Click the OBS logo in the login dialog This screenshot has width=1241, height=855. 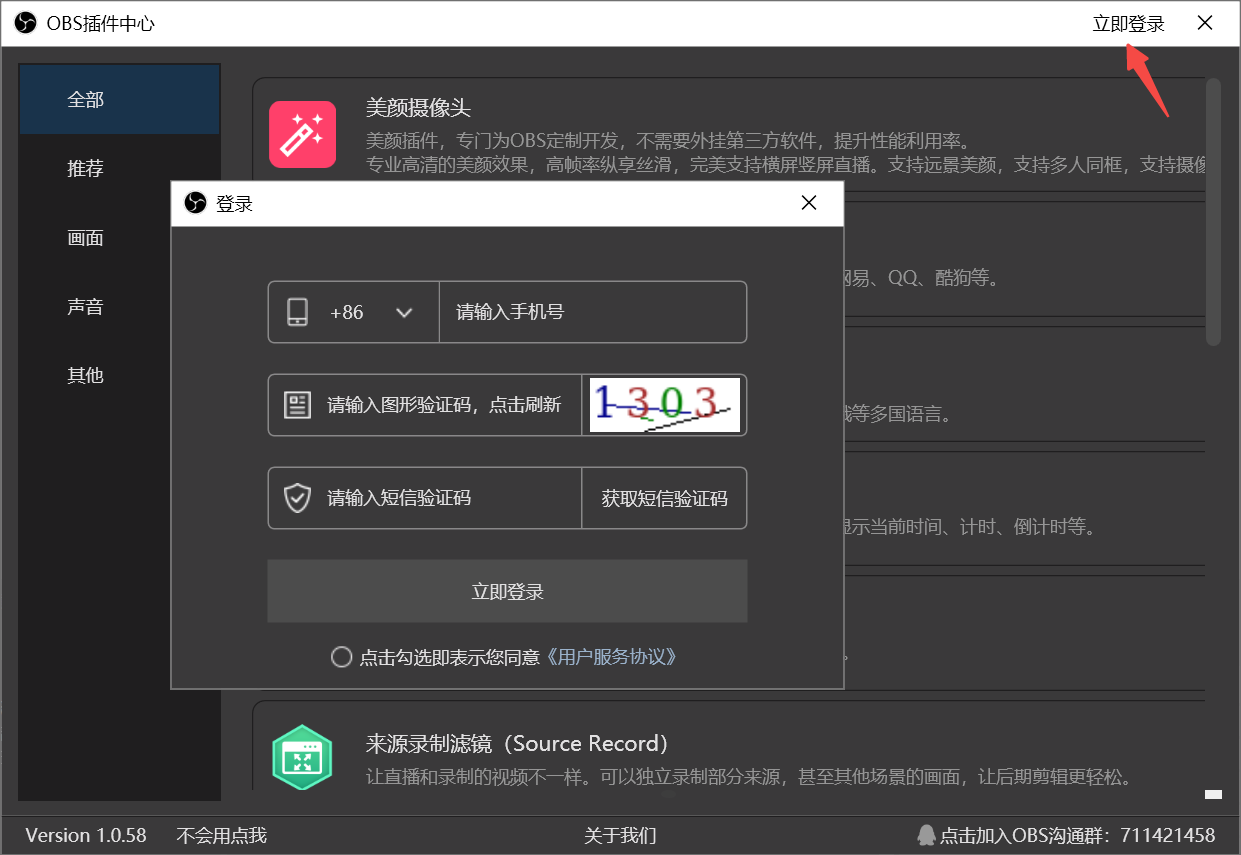196,202
